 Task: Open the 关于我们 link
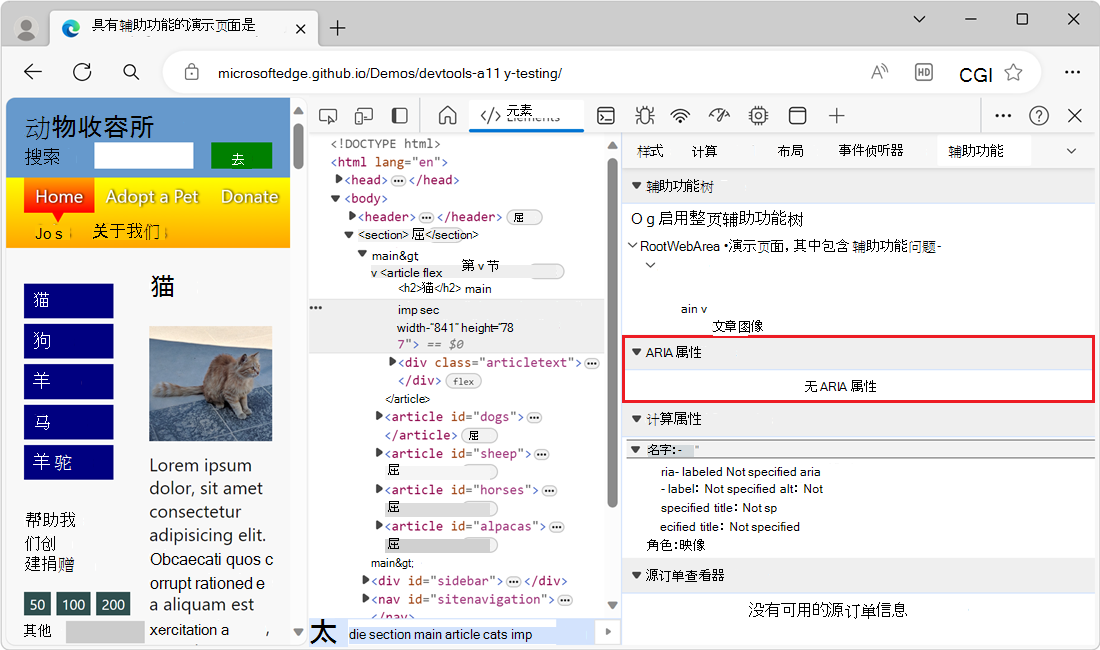(126, 231)
